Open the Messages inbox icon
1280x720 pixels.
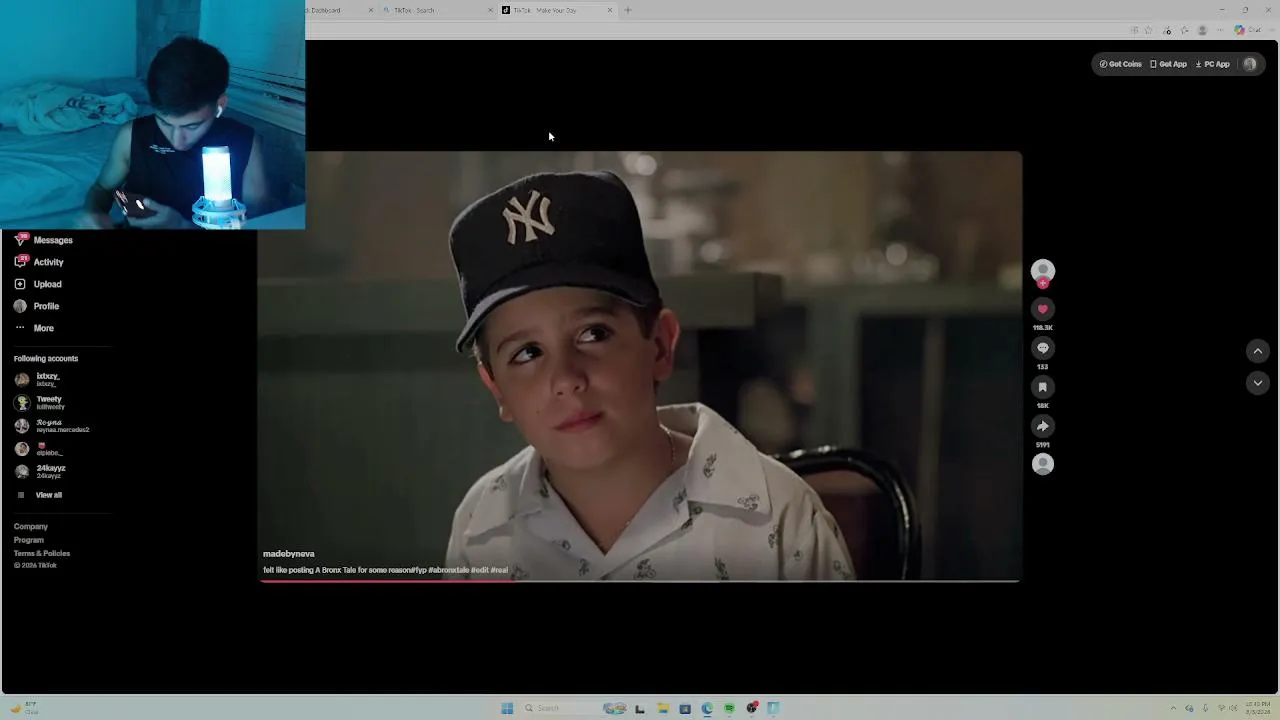coord(20,240)
